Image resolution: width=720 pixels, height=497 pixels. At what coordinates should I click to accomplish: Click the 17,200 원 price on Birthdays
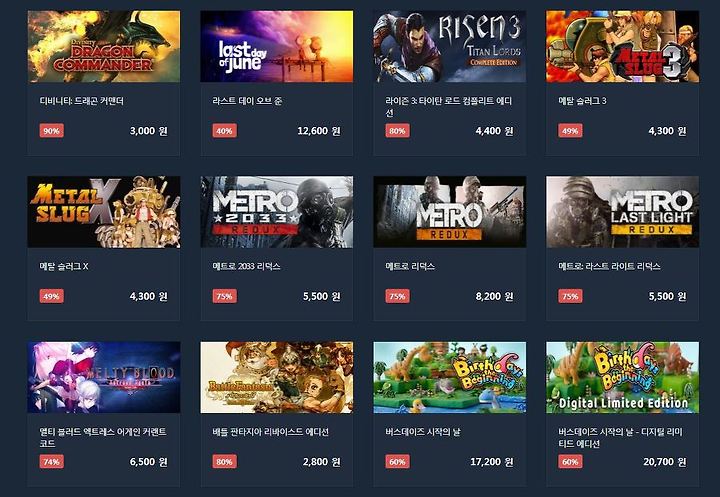click(x=491, y=462)
